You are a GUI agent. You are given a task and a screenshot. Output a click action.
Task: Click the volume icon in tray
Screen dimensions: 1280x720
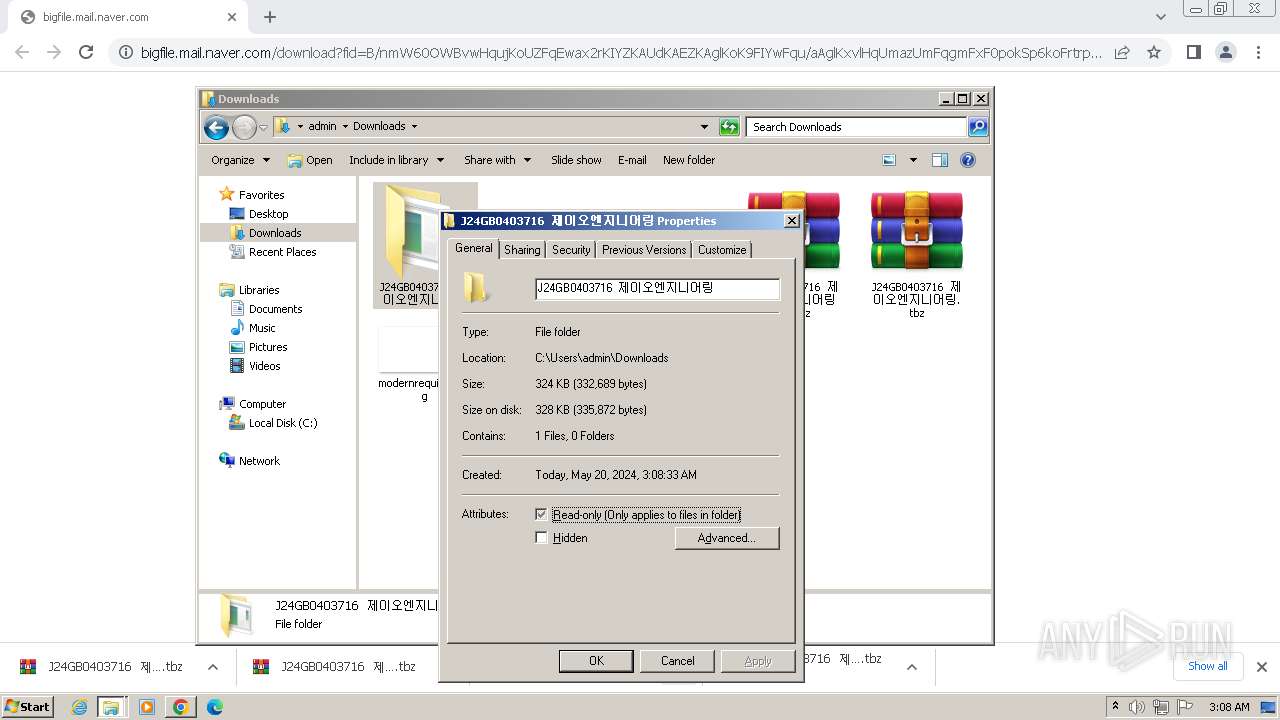click(1137, 707)
